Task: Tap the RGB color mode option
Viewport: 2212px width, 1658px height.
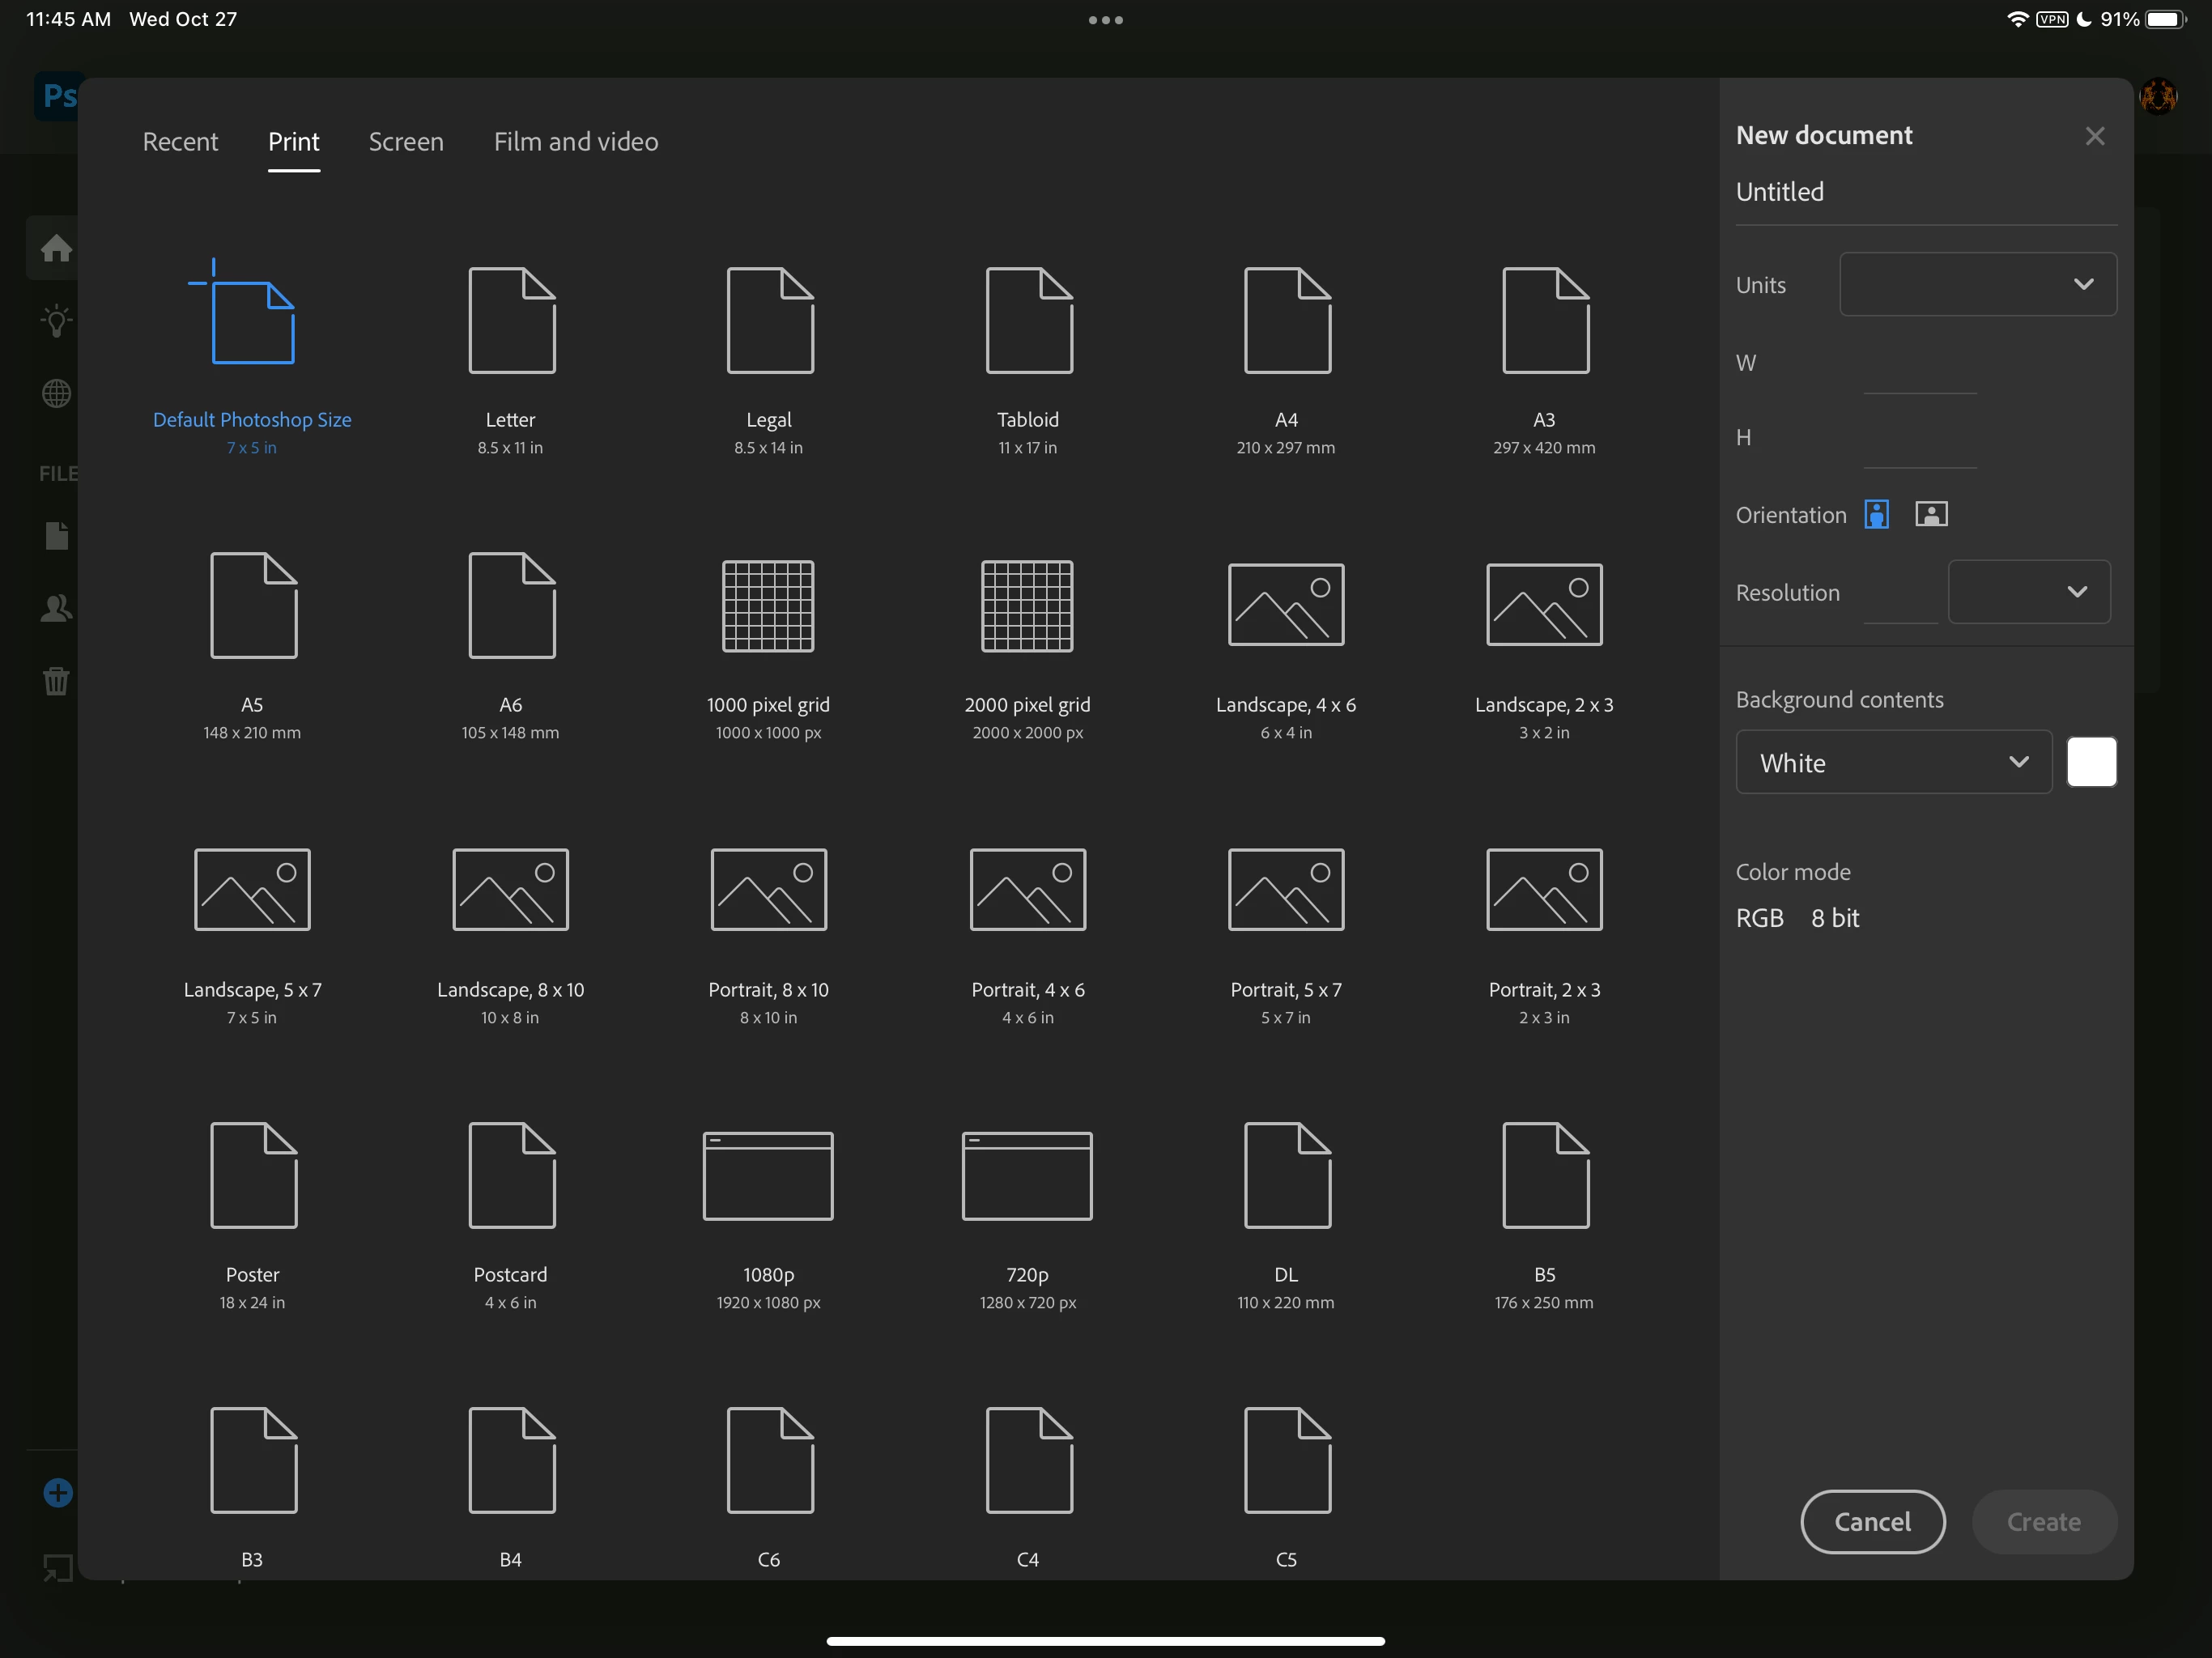Action: 1759,918
